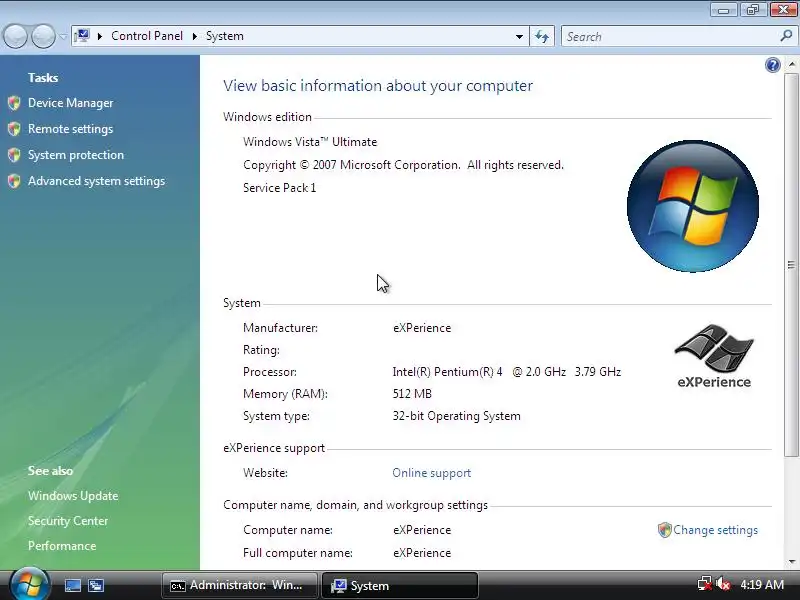
Task: Click the Online support website link
Action: tap(432, 473)
